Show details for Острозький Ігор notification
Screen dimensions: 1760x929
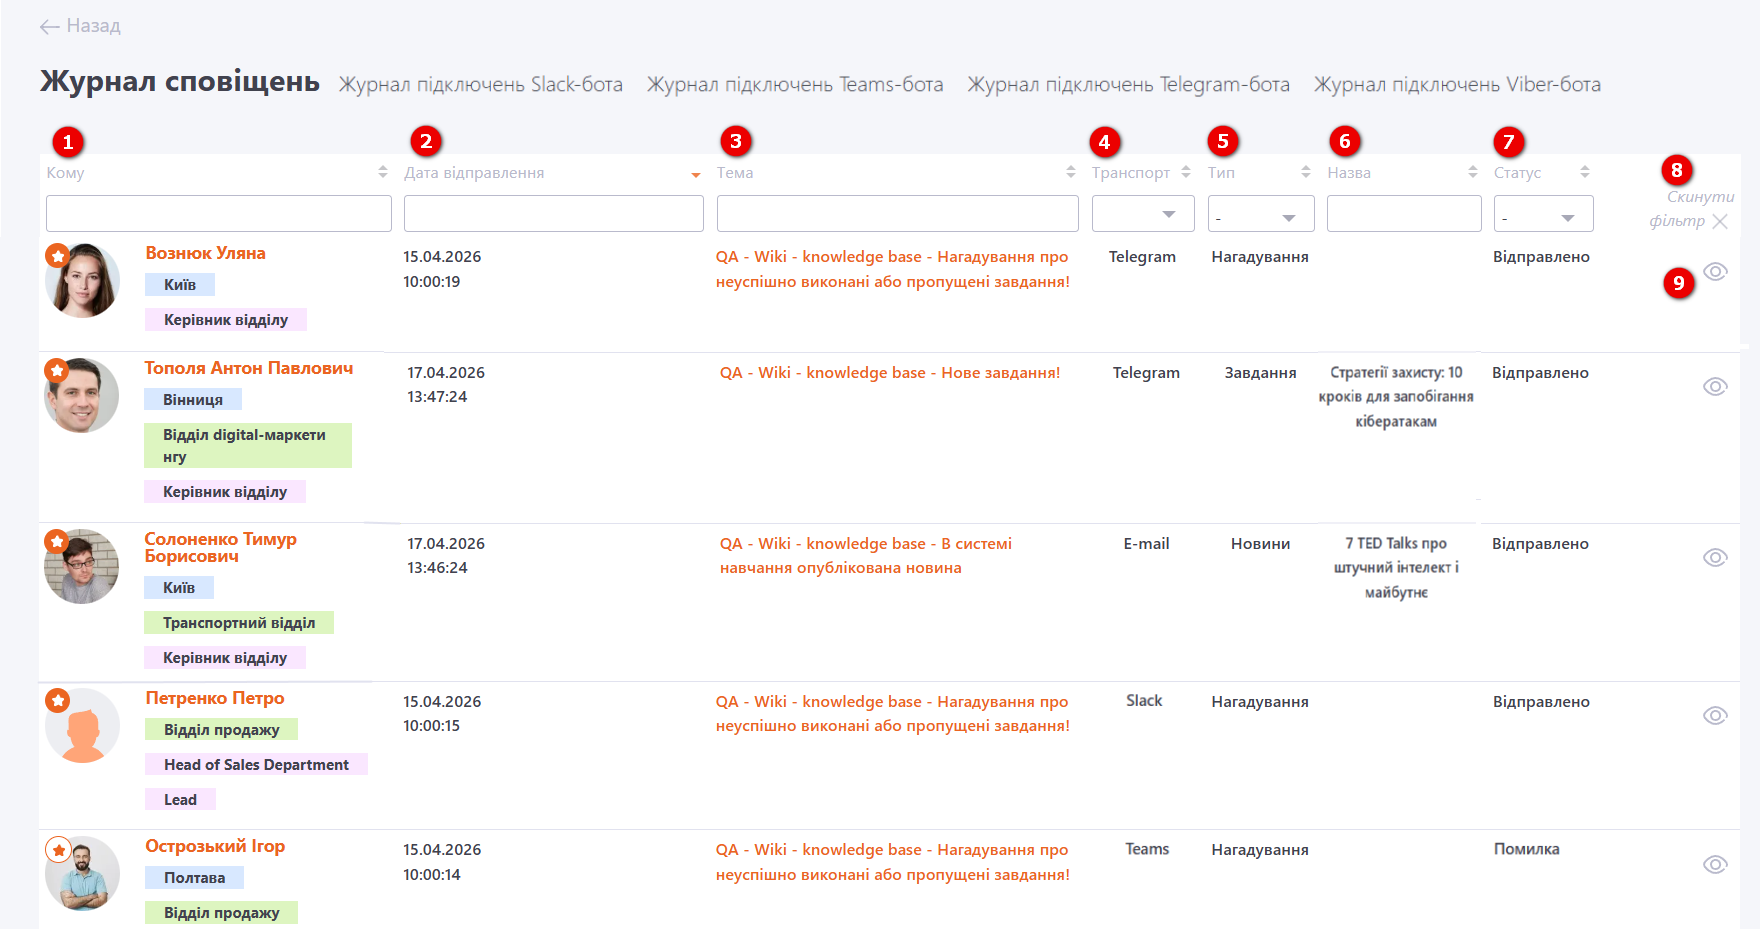[1715, 865]
